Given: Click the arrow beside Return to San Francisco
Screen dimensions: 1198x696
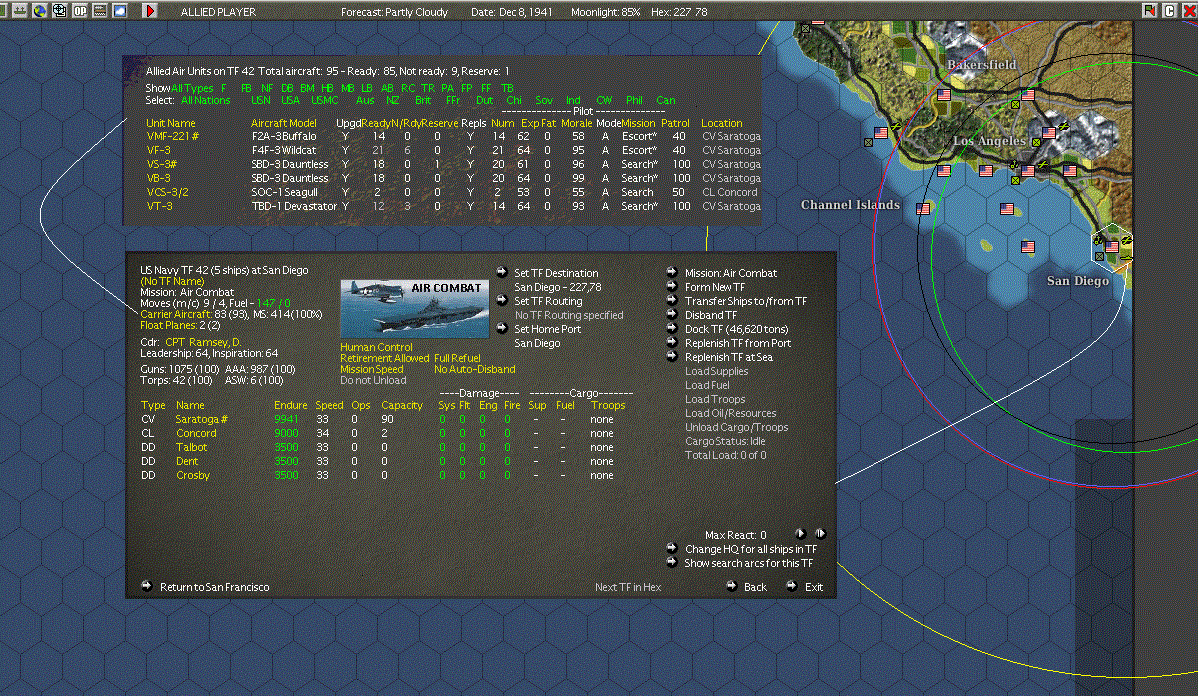Looking at the screenshot, I should pyautogui.click(x=147, y=586).
